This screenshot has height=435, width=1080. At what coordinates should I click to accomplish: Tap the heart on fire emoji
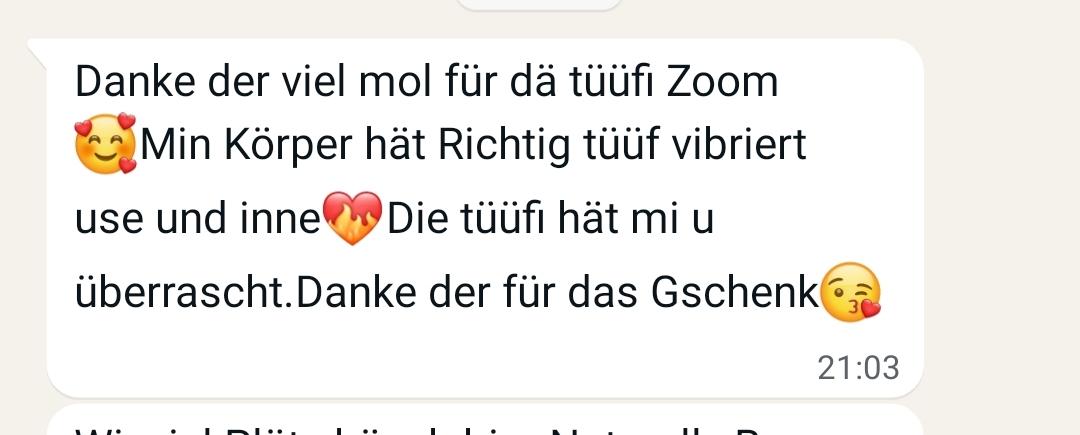[353, 218]
